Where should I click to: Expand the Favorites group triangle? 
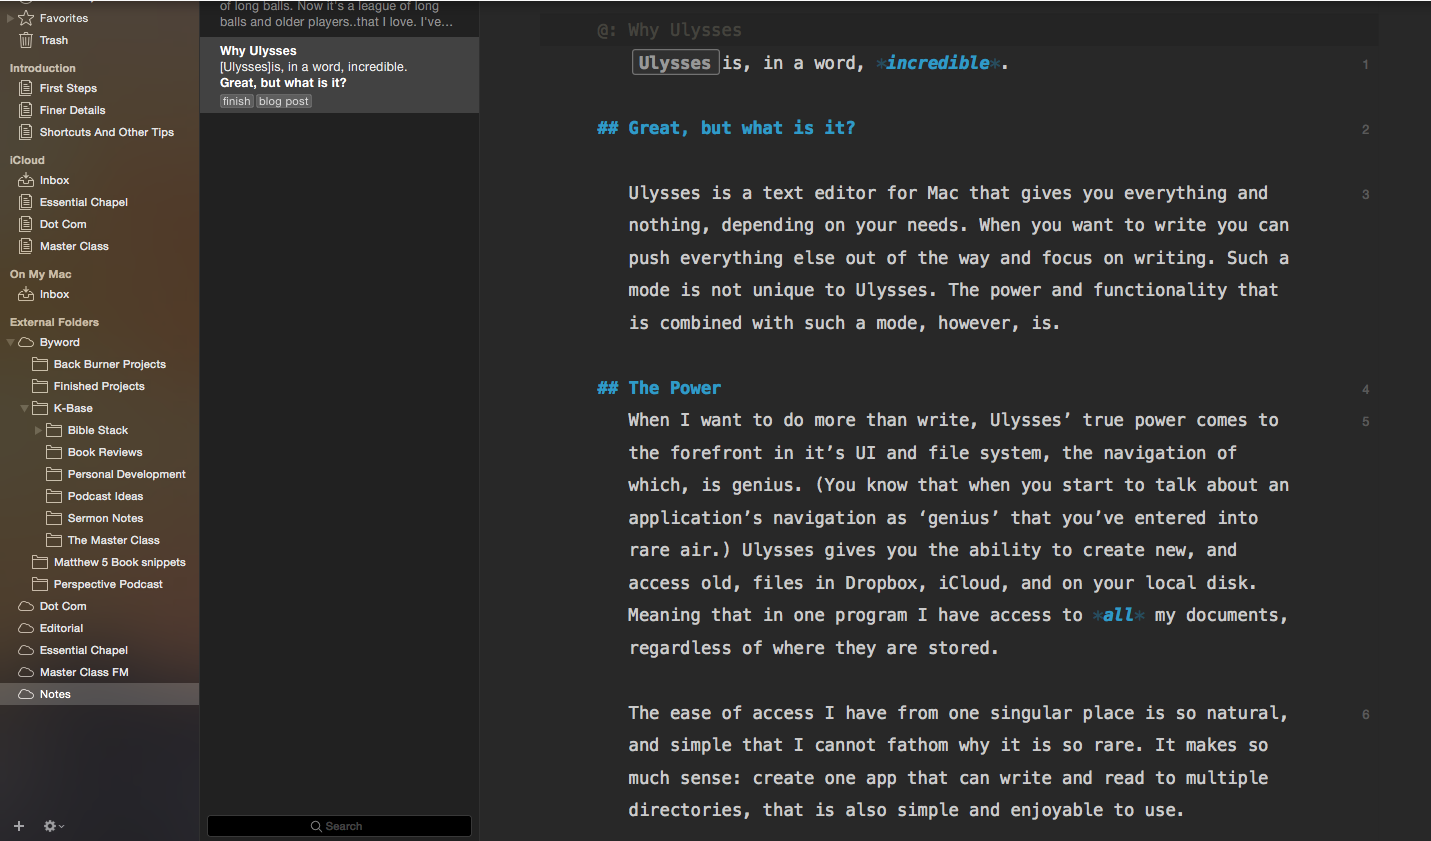coord(10,18)
